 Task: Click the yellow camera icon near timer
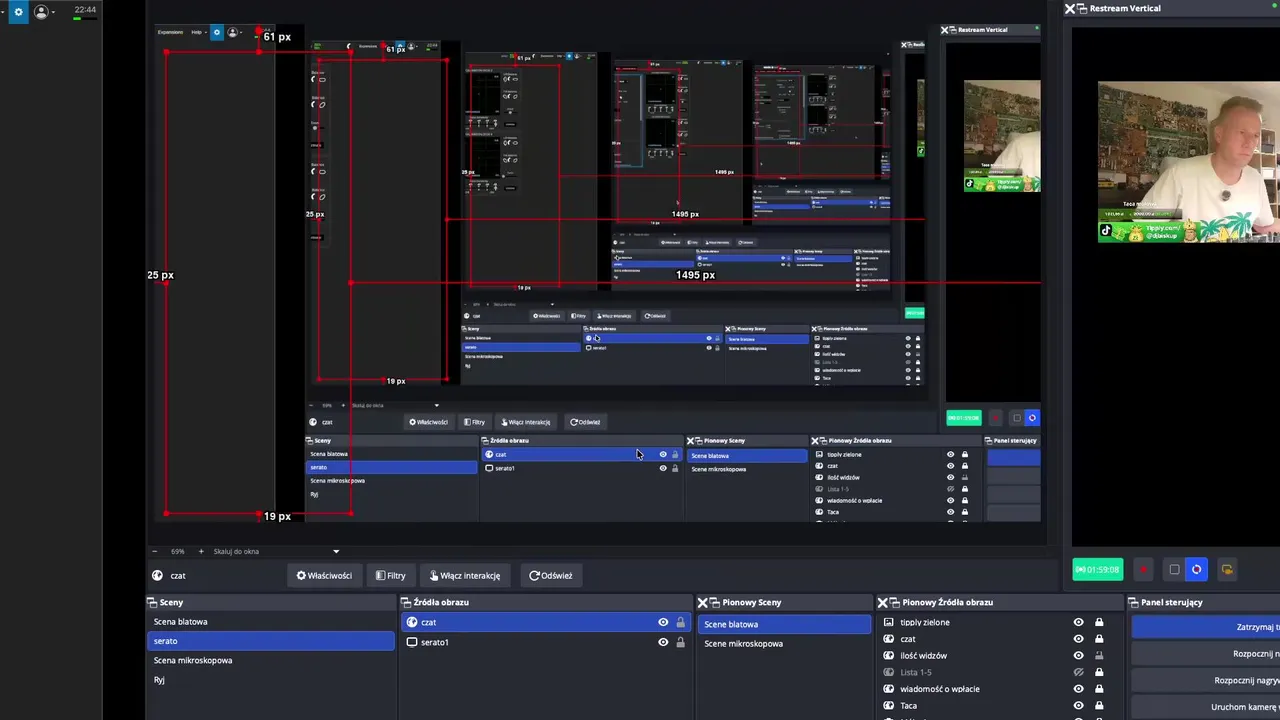click(x=1227, y=569)
